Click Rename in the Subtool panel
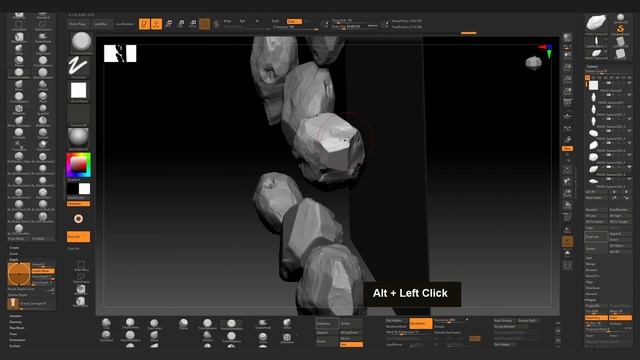The image size is (640, 360). (596, 210)
